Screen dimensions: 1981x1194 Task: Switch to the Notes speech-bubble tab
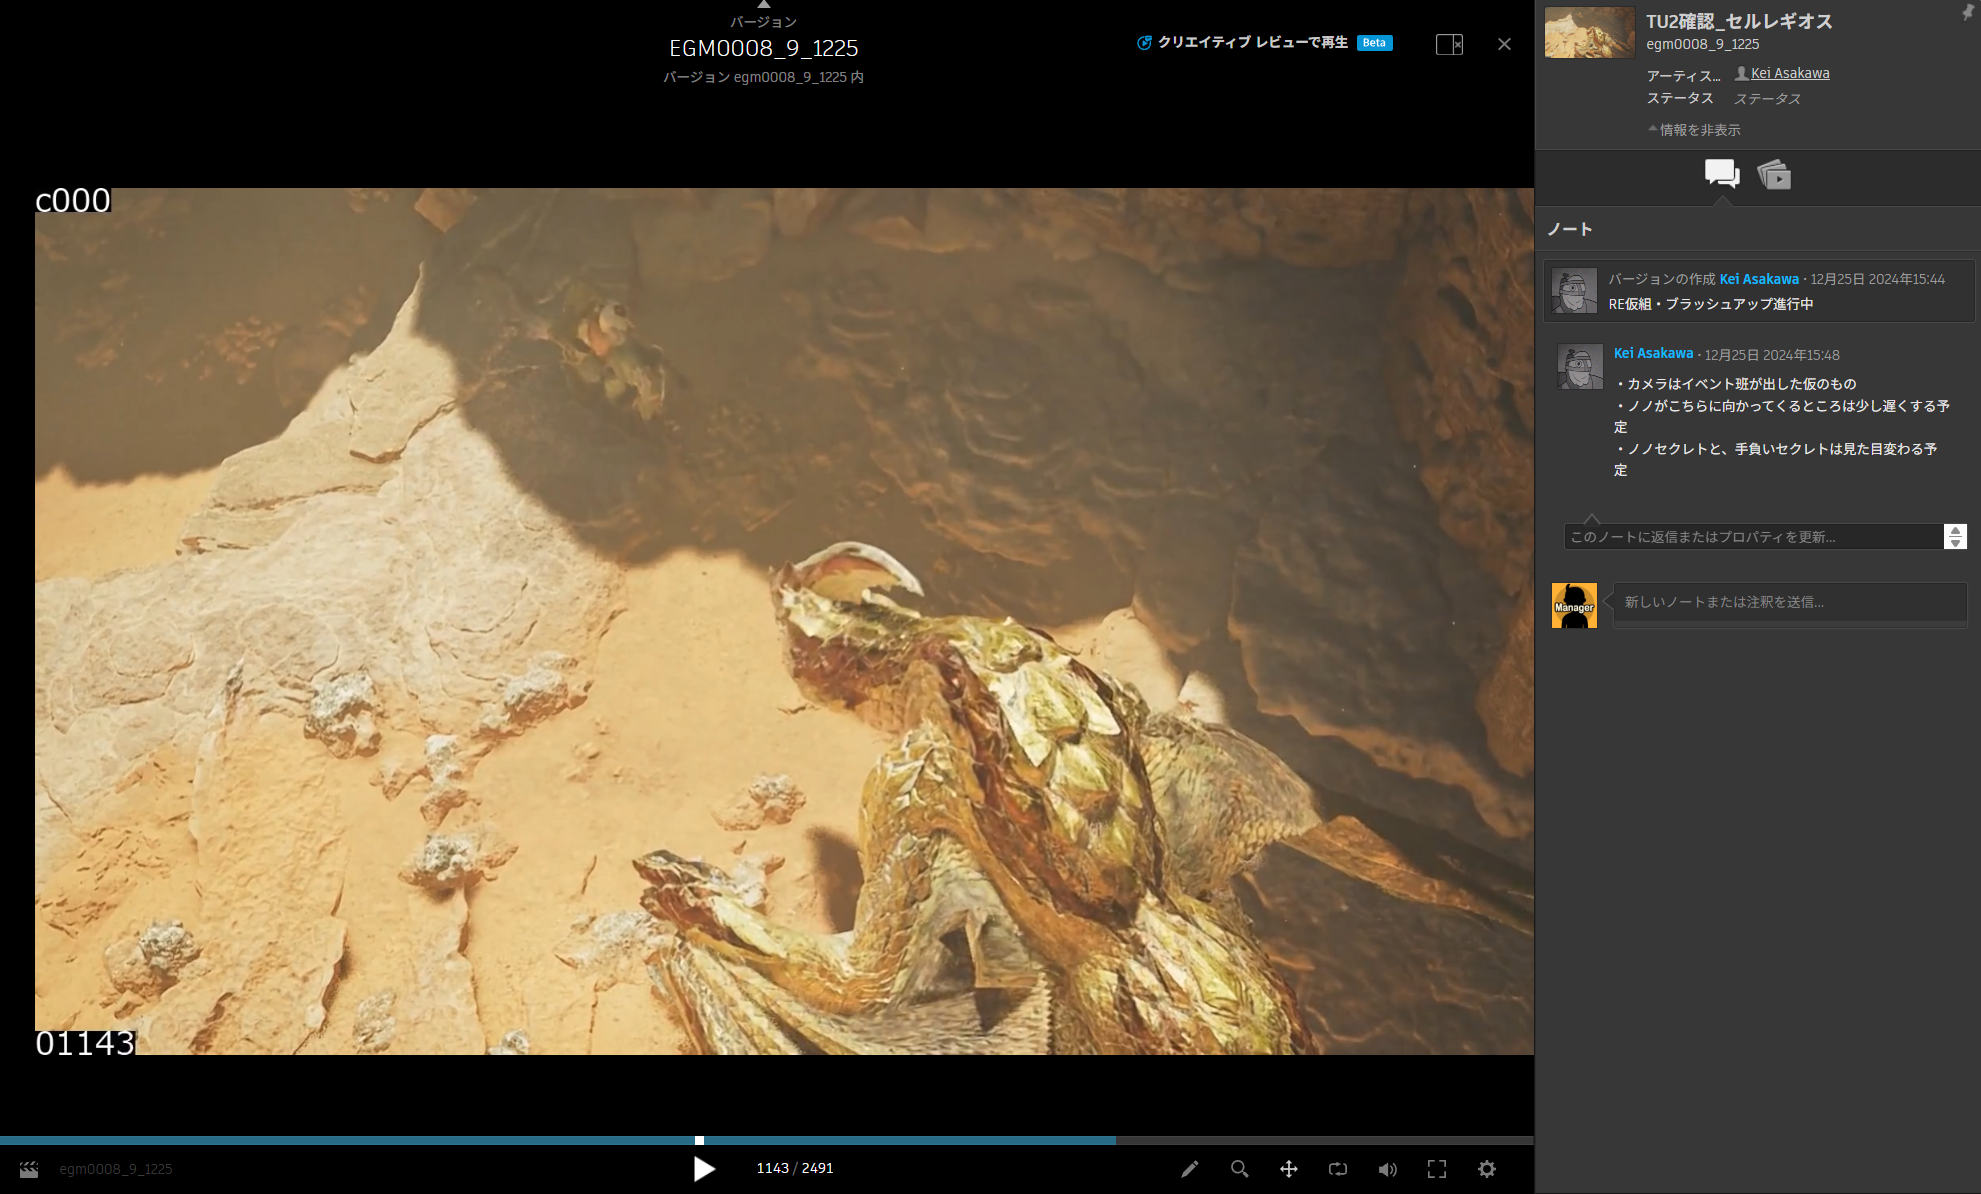(x=1721, y=174)
